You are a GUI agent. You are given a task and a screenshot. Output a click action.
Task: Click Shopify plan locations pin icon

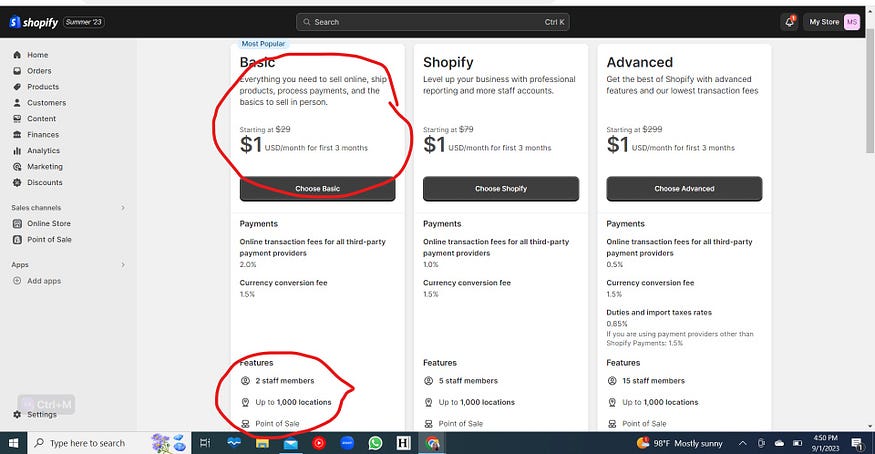click(429, 402)
